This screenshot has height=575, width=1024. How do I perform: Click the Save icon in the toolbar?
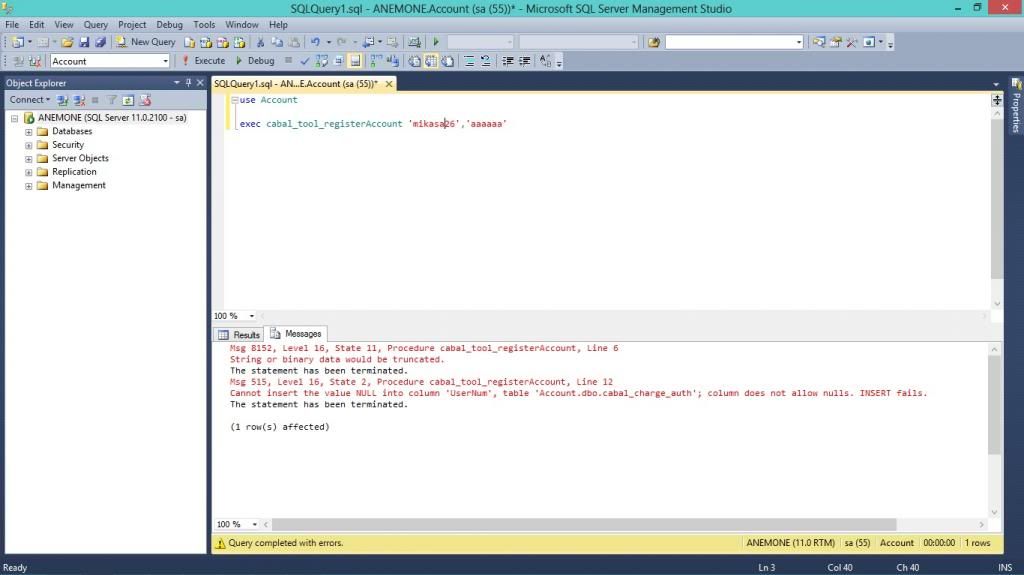pos(84,42)
